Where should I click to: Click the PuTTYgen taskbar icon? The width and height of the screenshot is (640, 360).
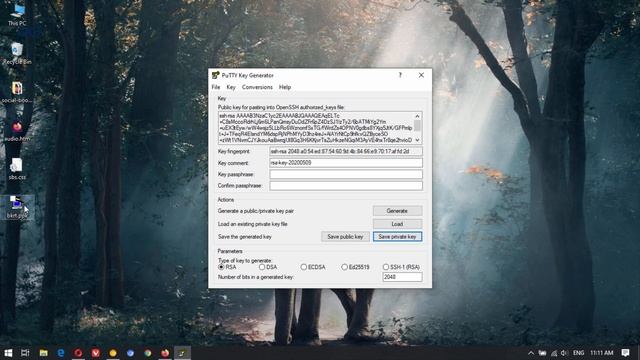[182, 353]
